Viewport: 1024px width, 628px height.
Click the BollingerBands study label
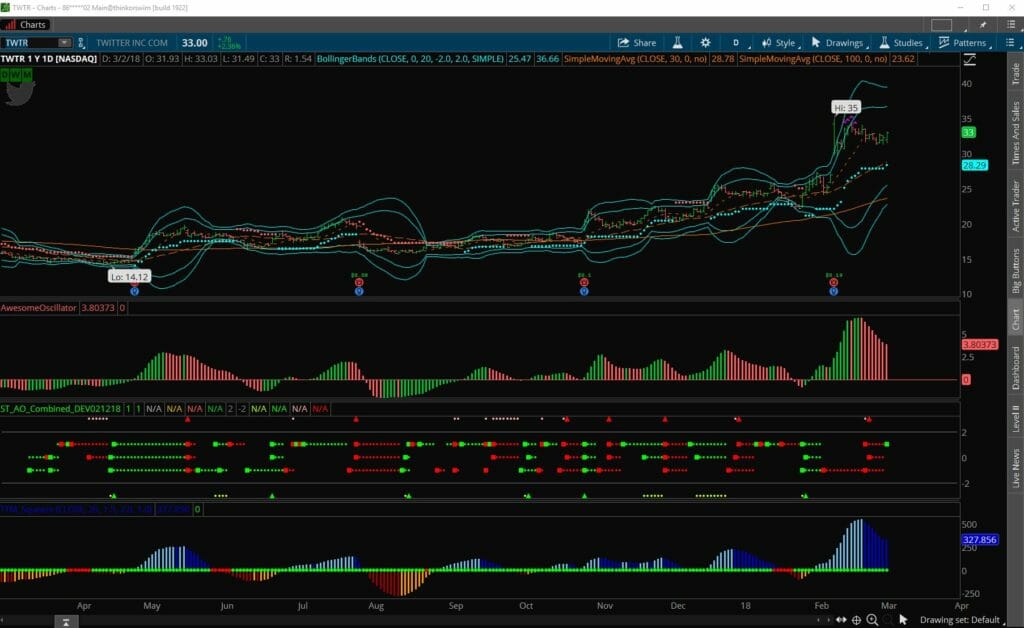tap(410, 59)
